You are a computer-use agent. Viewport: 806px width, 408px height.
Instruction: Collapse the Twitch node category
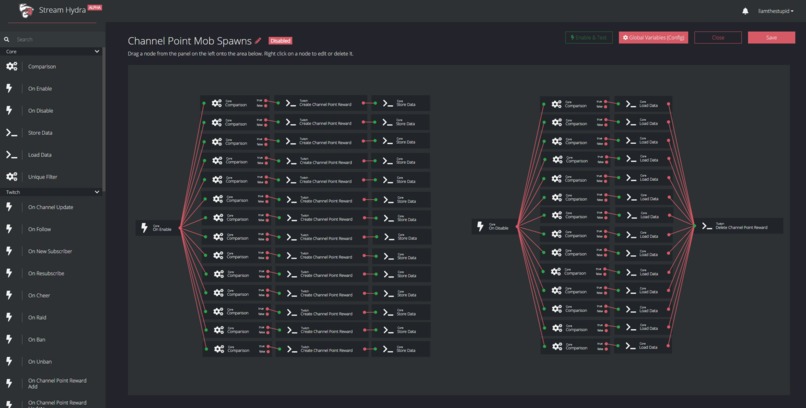[97, 192]
